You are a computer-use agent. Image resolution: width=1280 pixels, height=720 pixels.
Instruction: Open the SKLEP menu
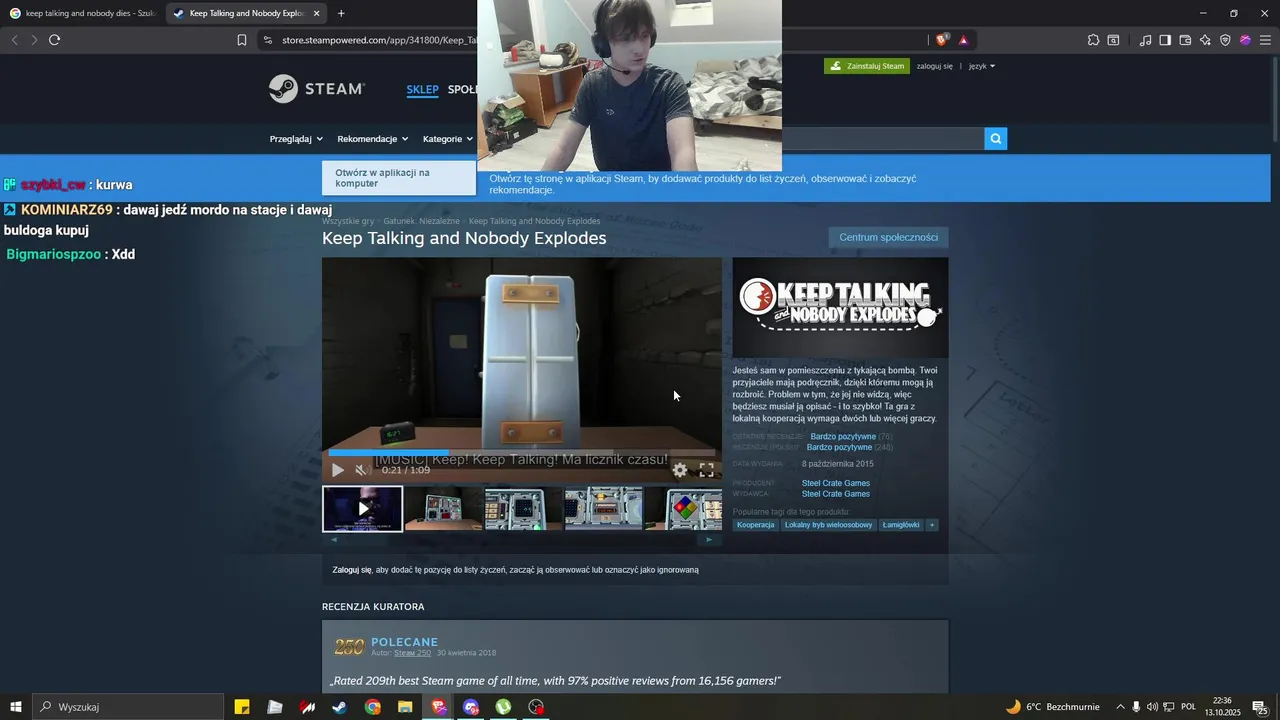[x=422, y=90]
